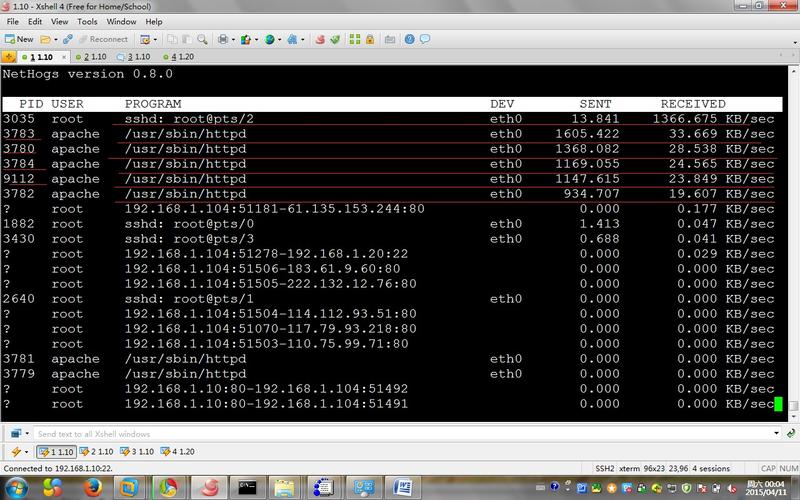
Task: Click the Print icon in toolbar
Action: click(x=223, y=39)
